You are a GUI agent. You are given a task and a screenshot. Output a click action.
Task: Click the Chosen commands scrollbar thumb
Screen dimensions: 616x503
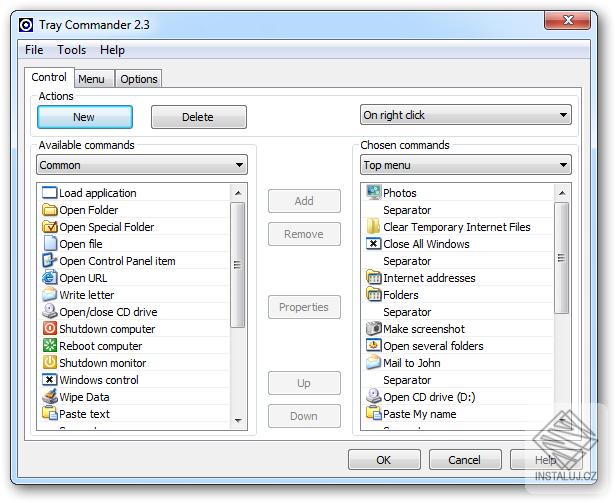[x=561, y=258]
